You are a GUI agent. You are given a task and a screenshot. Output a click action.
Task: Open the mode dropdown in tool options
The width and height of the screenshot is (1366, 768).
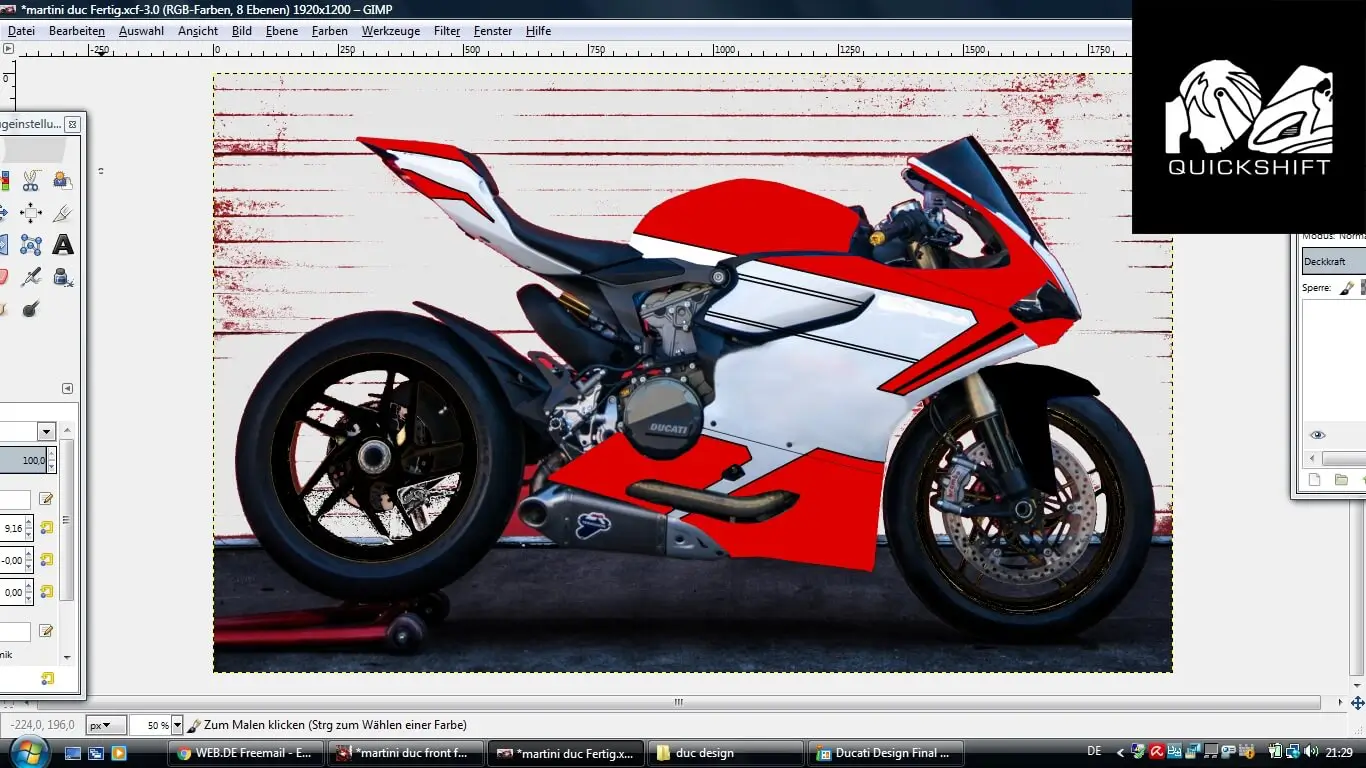[46, 432]
